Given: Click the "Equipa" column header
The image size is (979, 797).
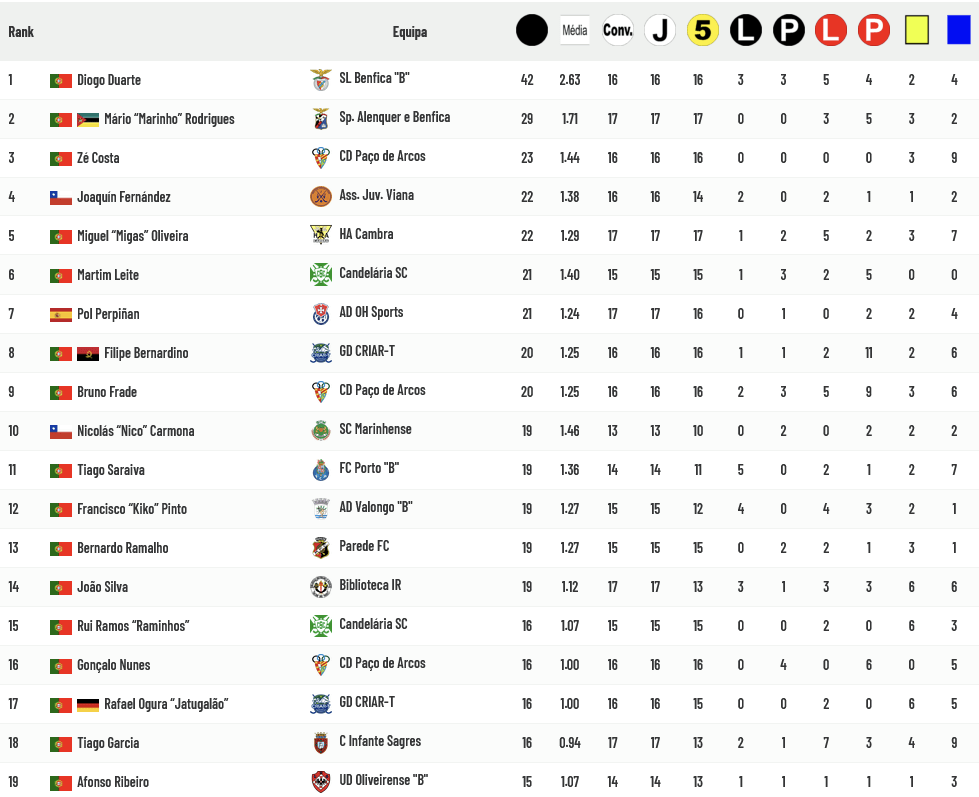Looking at the screenshot, I should (x=410, y=32).
